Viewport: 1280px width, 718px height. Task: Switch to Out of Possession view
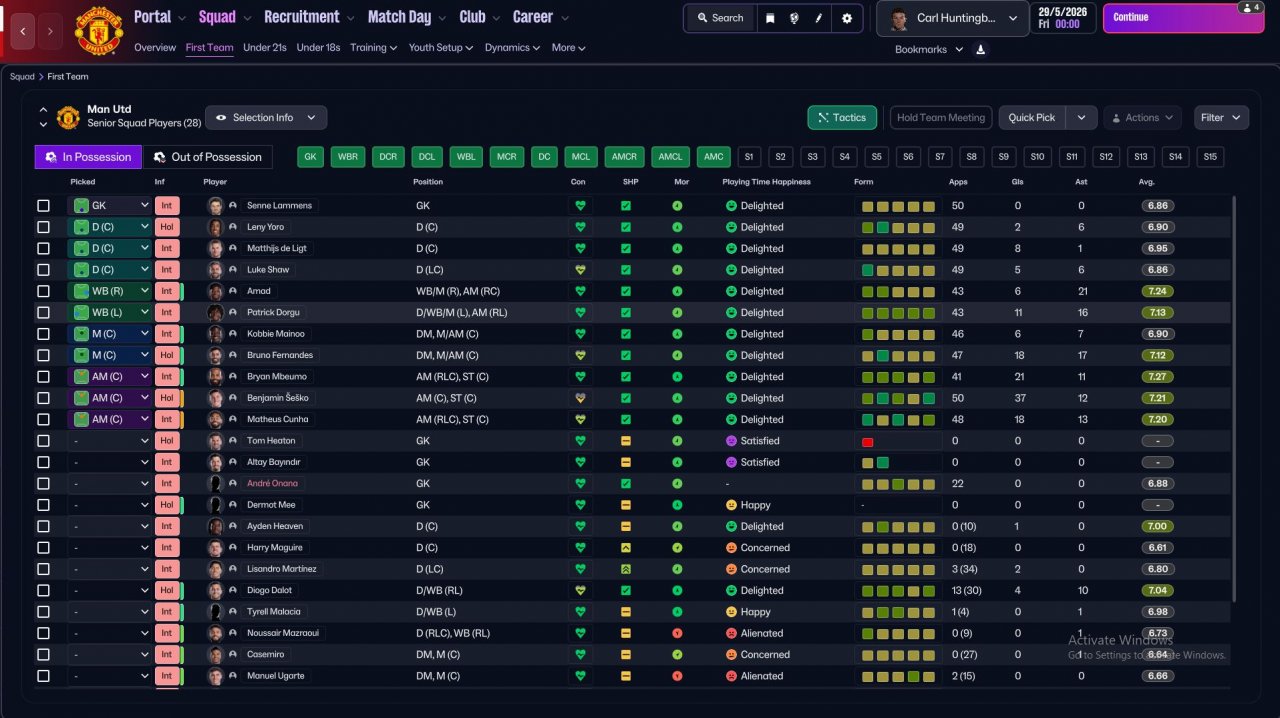tap(208, 157)
